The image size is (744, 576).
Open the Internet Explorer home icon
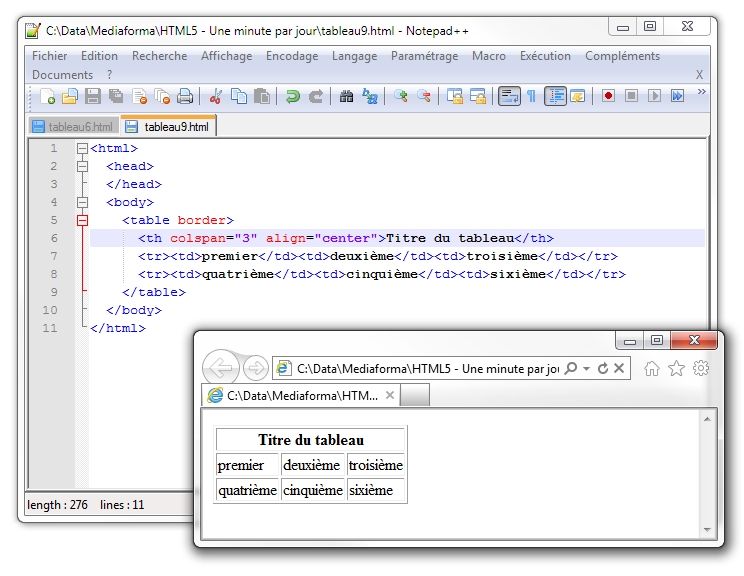652,368
